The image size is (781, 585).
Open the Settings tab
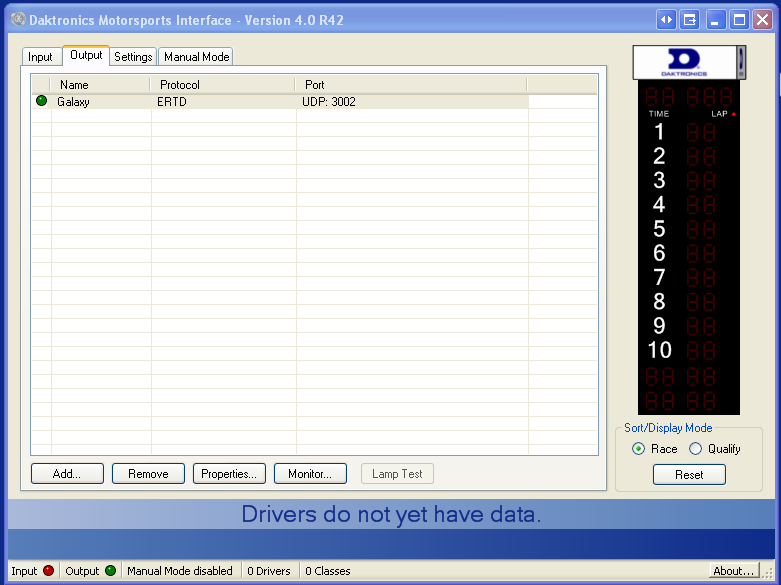pyautogui.click(x=133, y=57)
